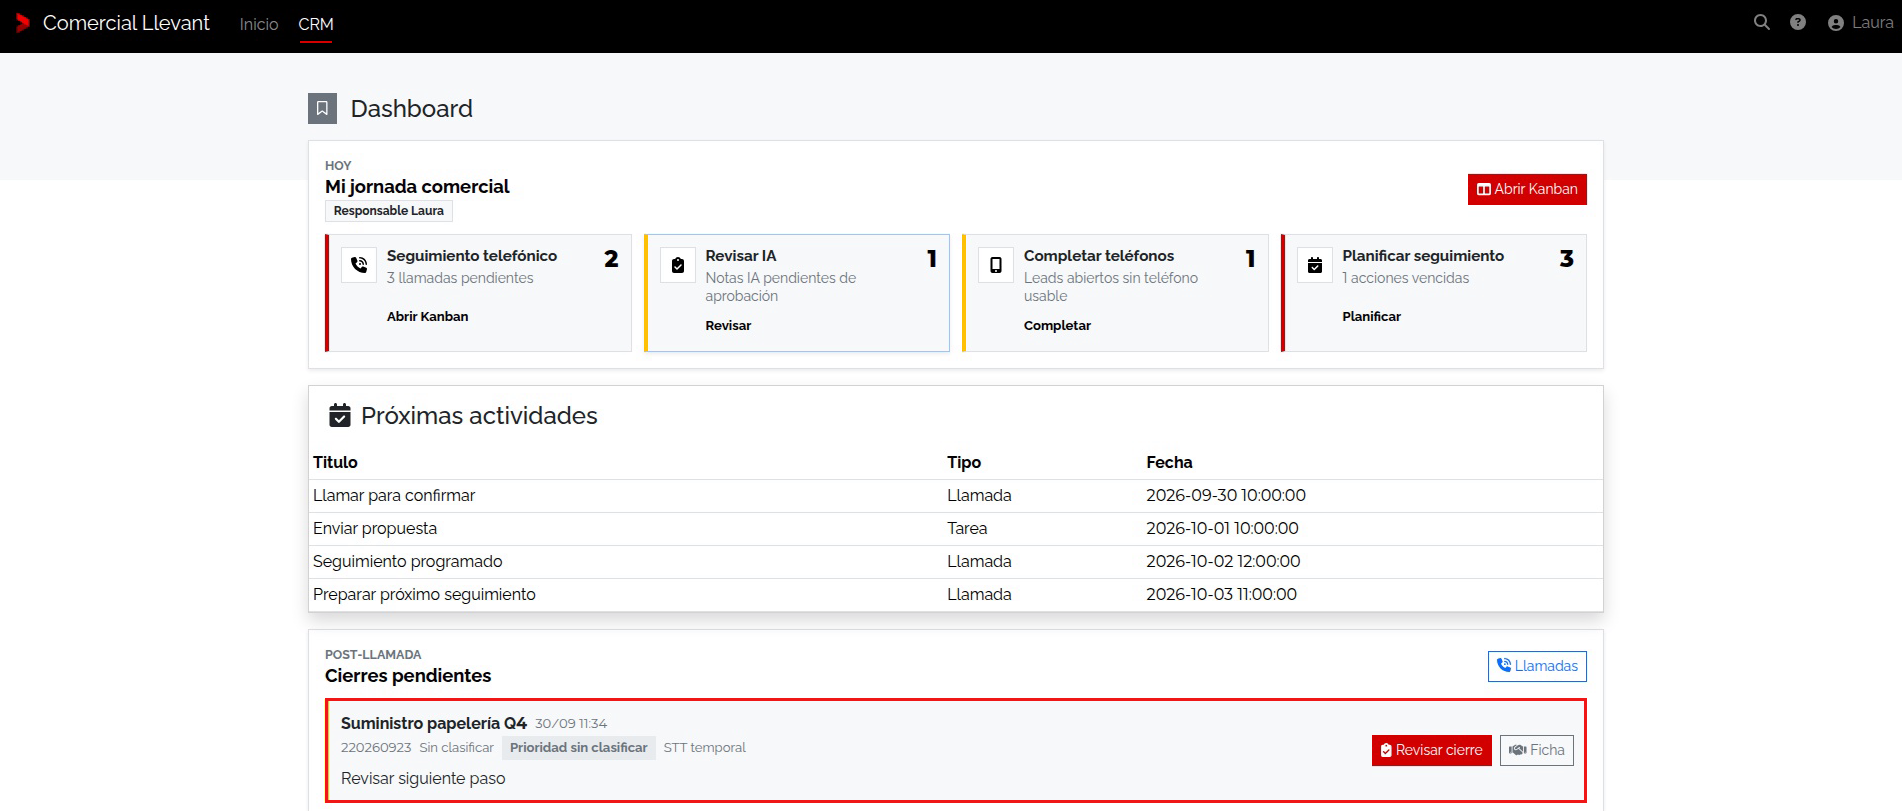Open Abrir Kanban link in Seguimiento telefónico card
Viewport: 1902px width, 811px height.
point(427,316)
